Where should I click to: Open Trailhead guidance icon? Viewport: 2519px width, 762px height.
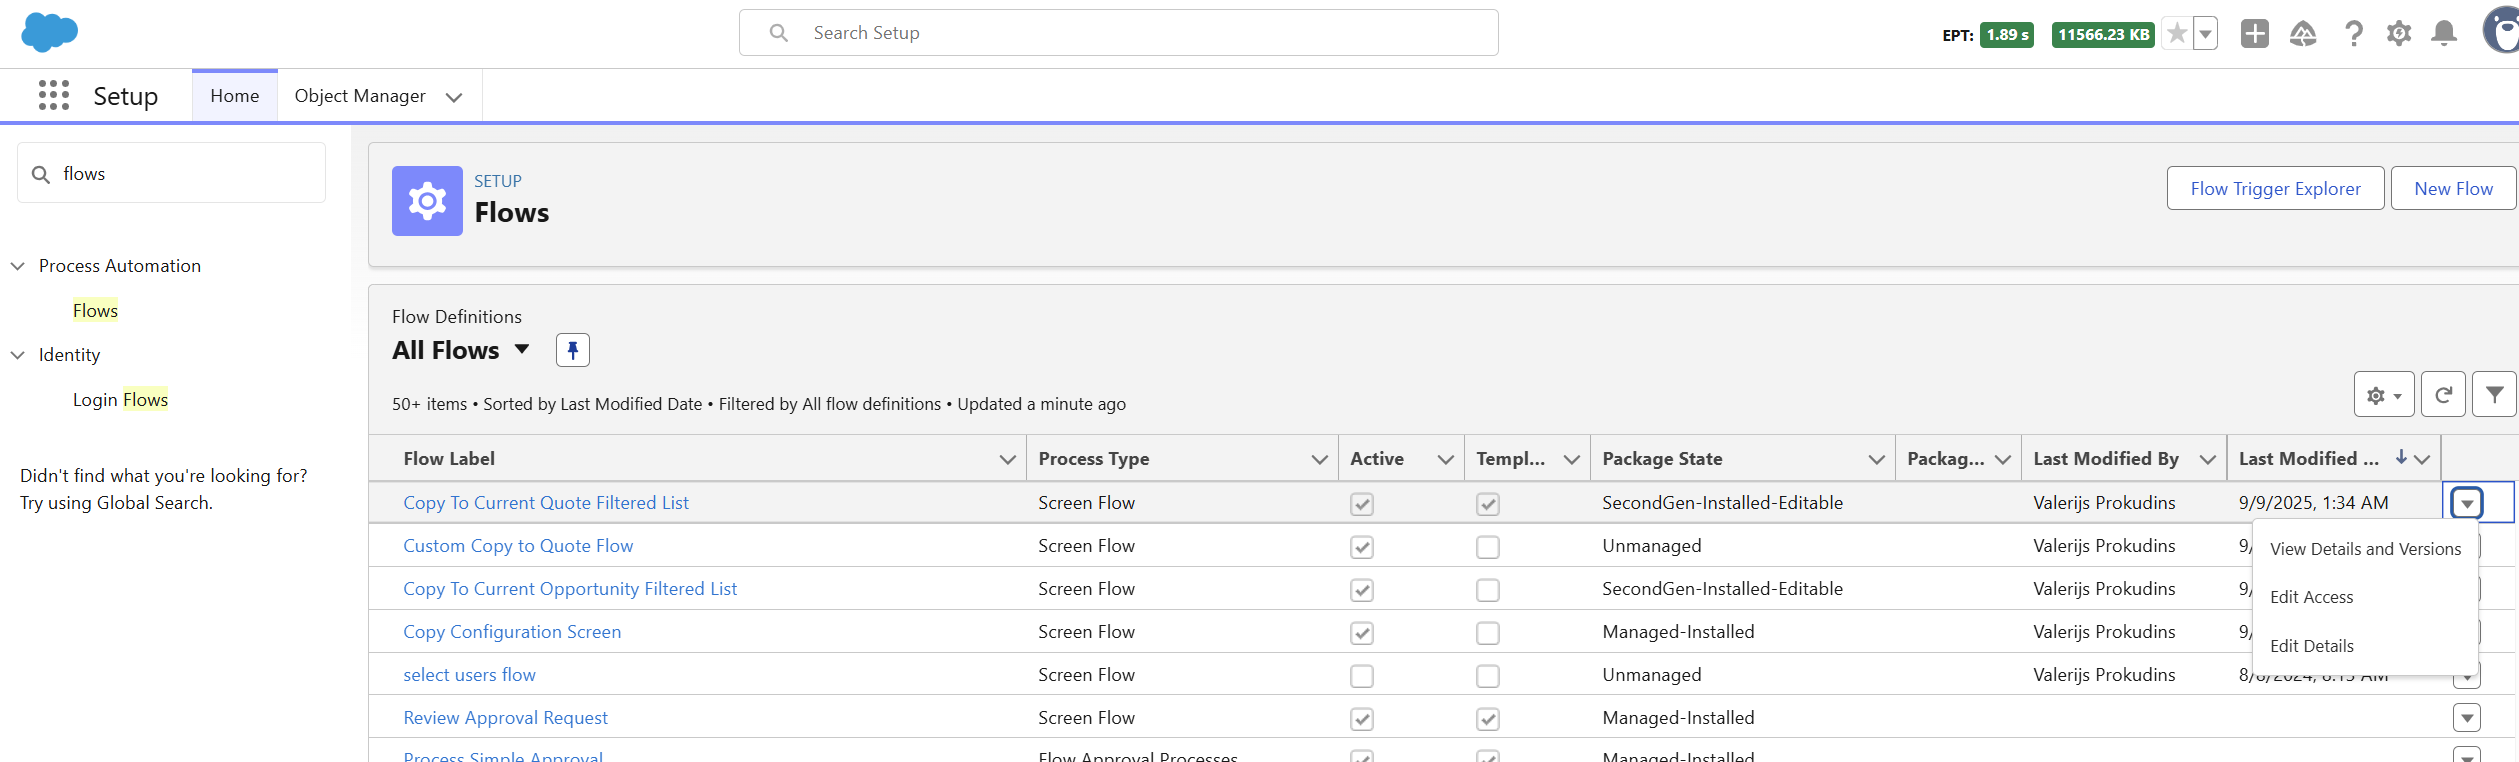tap(2303, 34)
